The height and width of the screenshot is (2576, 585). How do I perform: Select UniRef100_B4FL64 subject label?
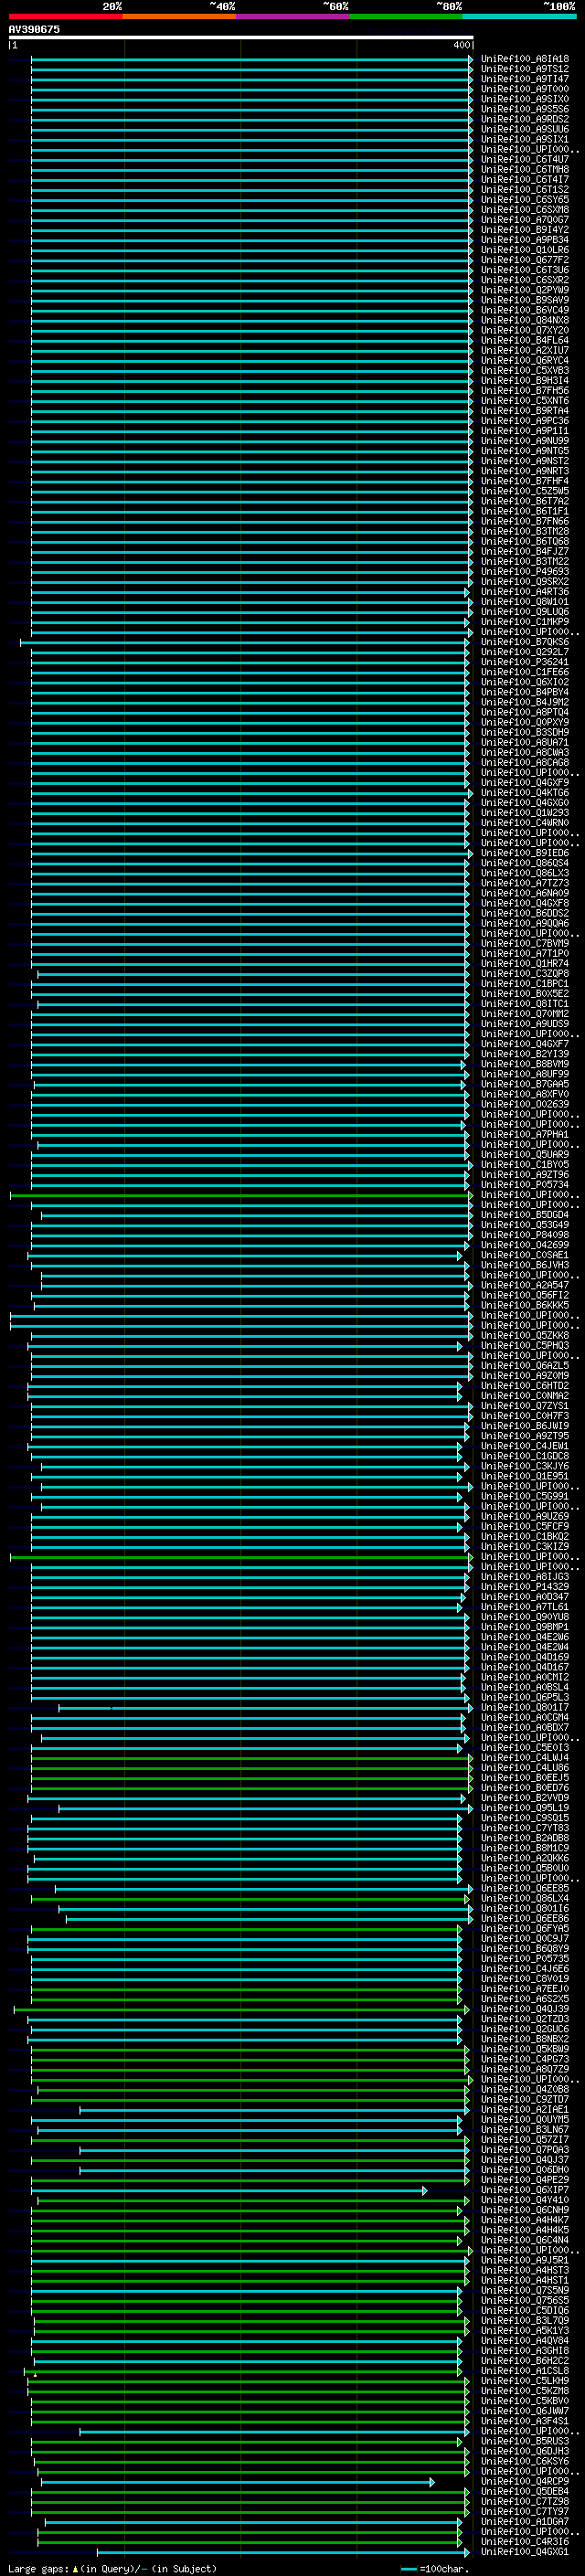[525, 340]
